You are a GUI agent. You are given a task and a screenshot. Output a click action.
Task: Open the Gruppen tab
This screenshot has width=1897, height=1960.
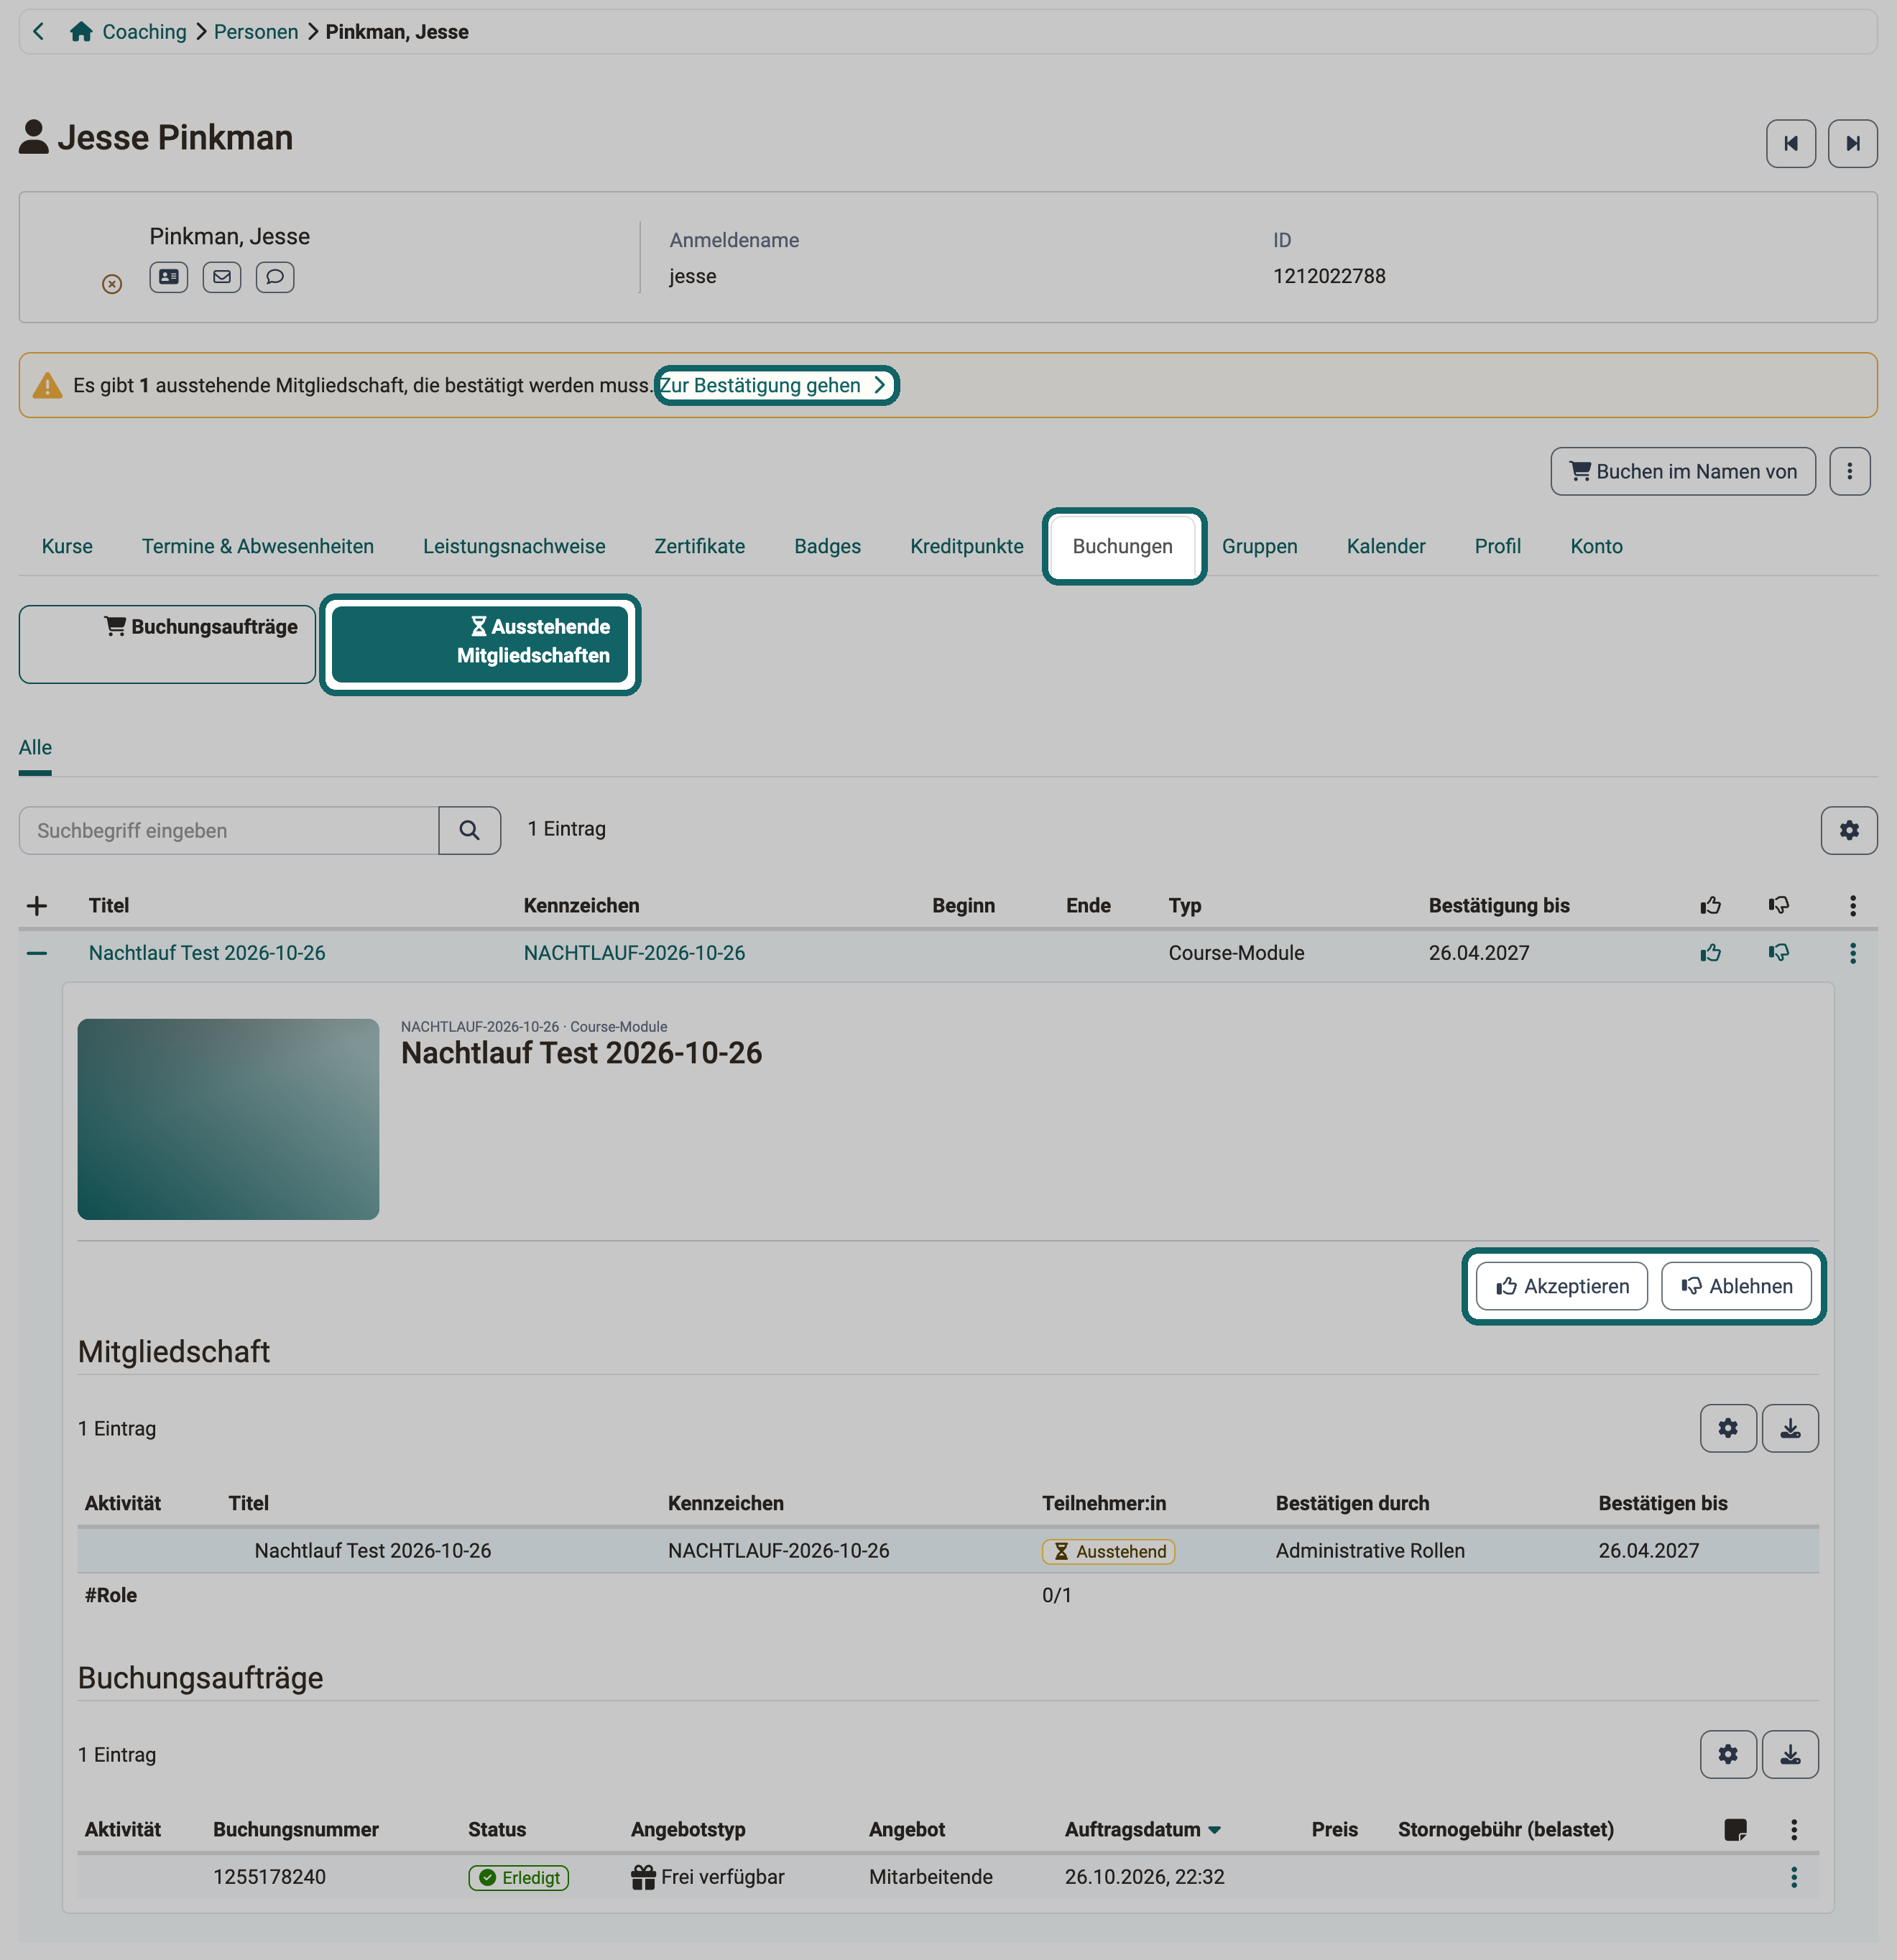1259,546
